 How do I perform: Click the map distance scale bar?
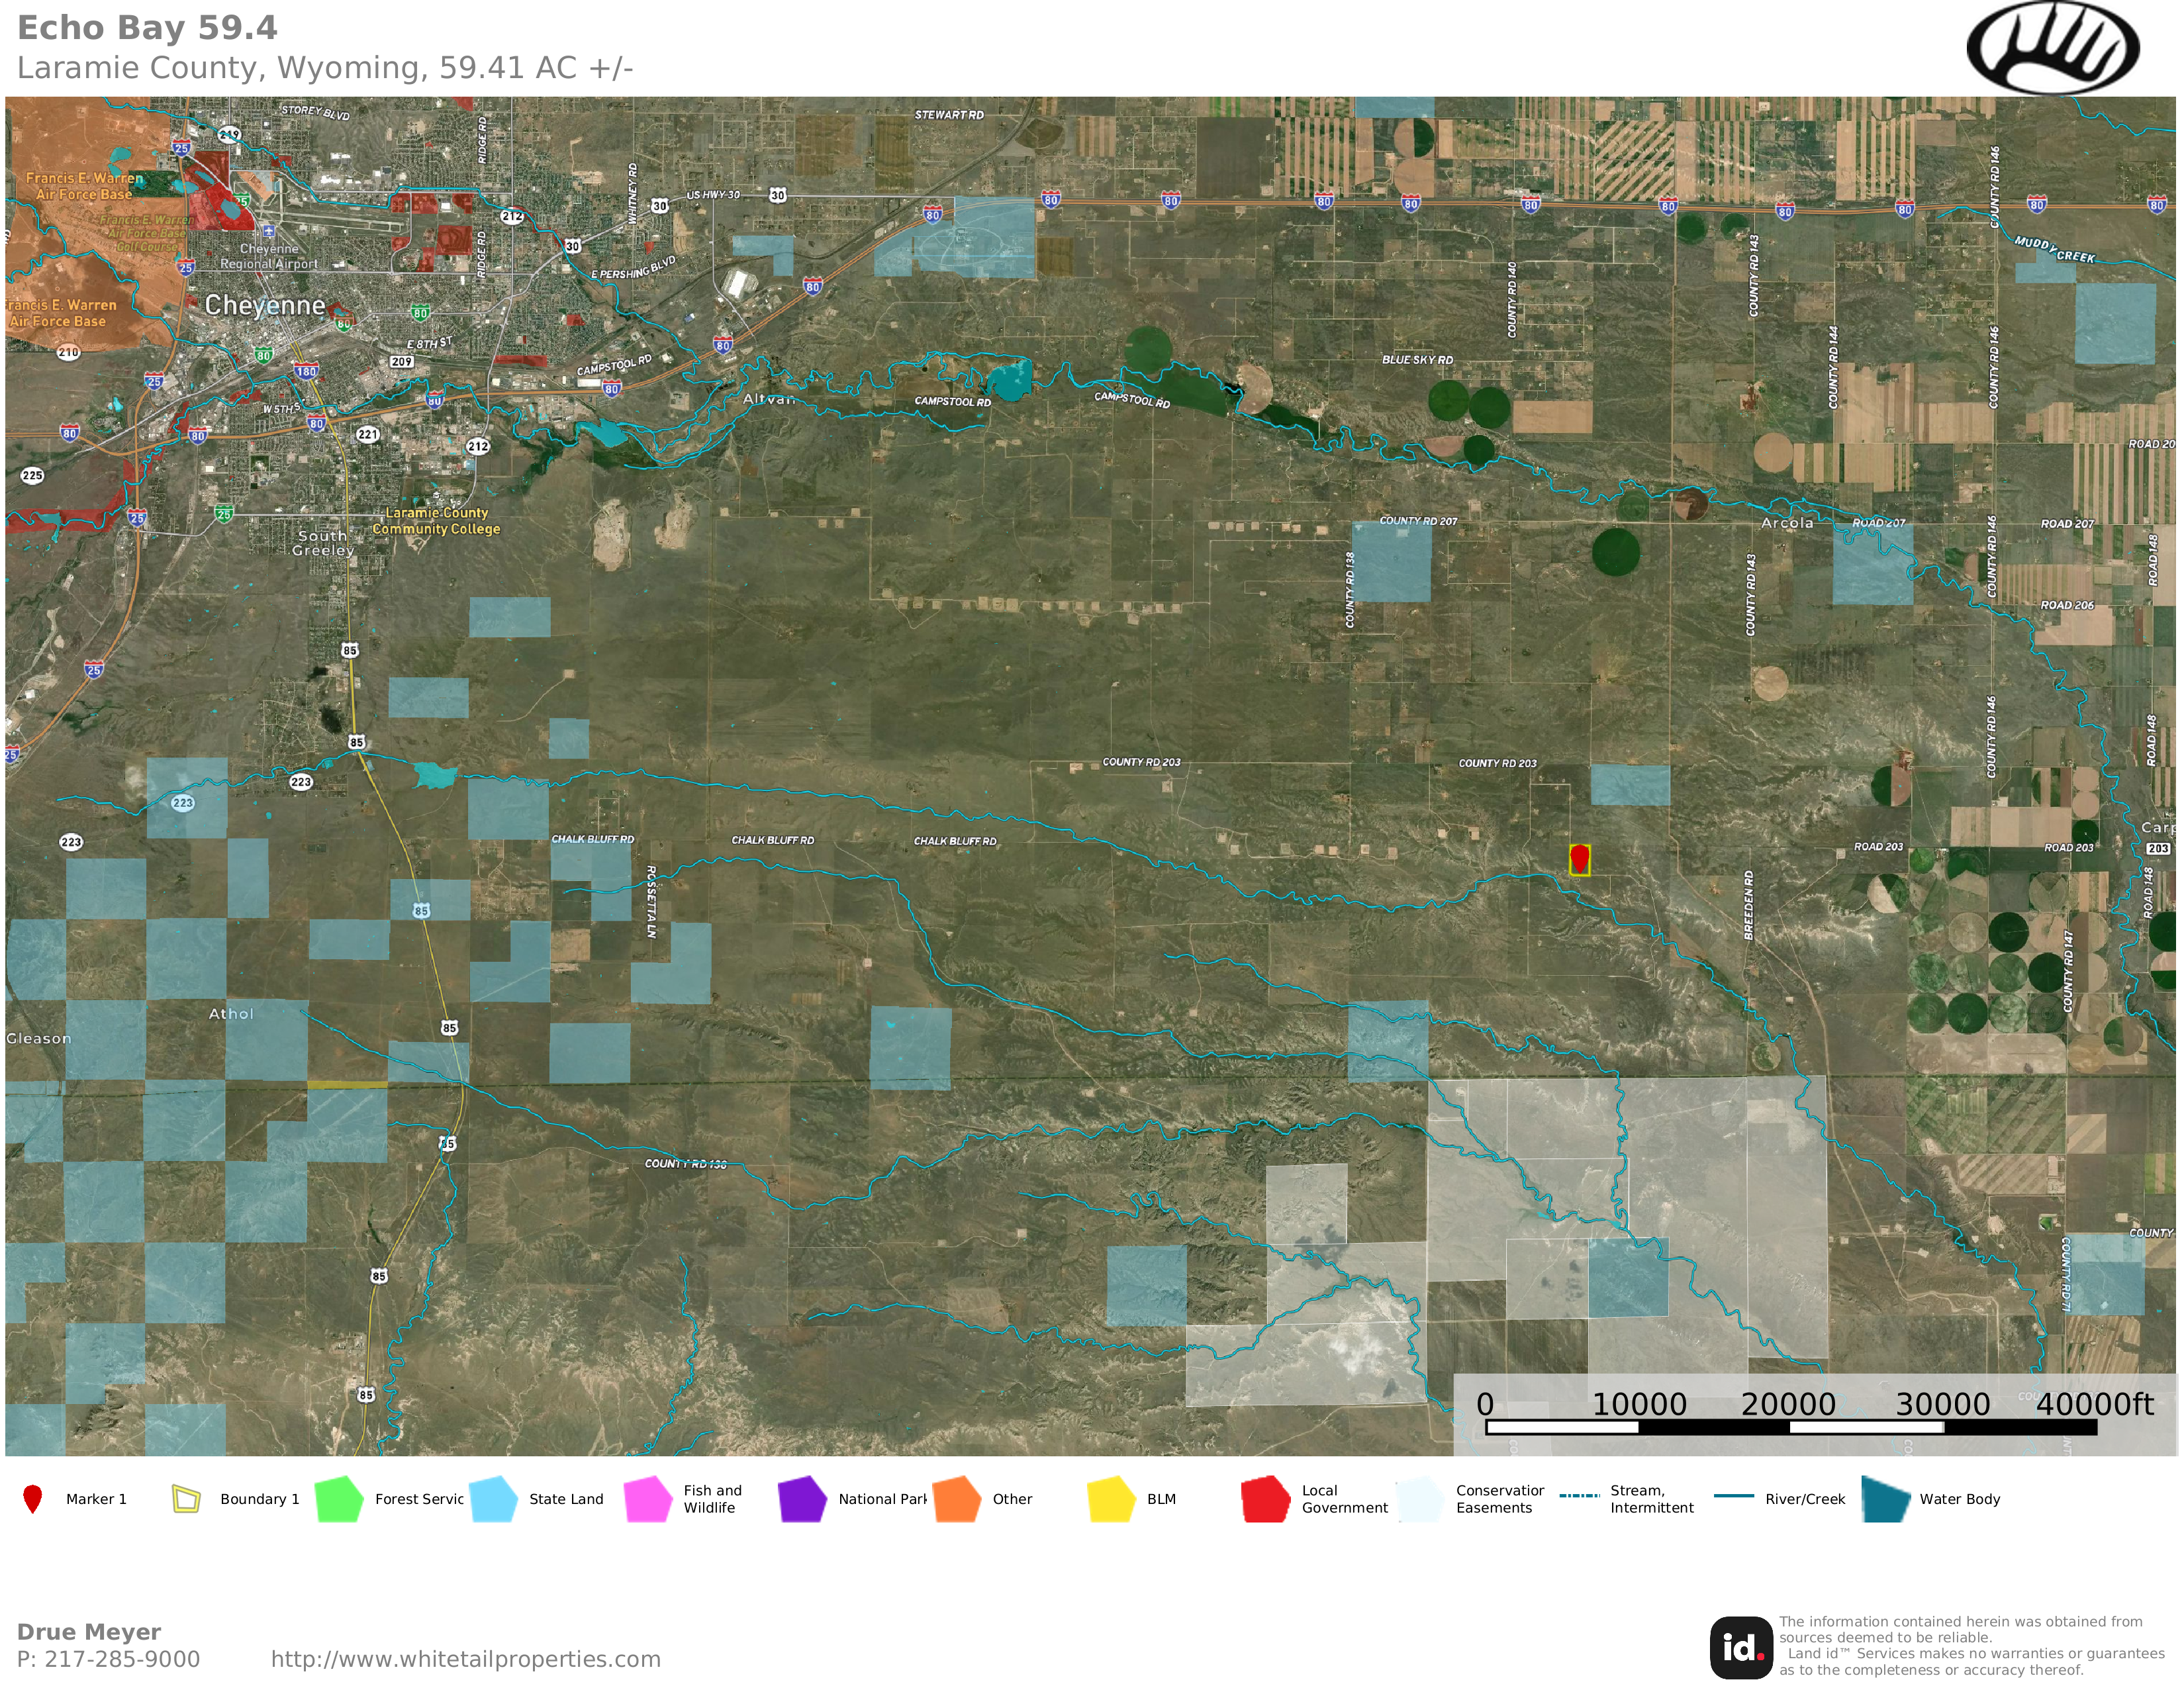[x=1790, y=1427]
